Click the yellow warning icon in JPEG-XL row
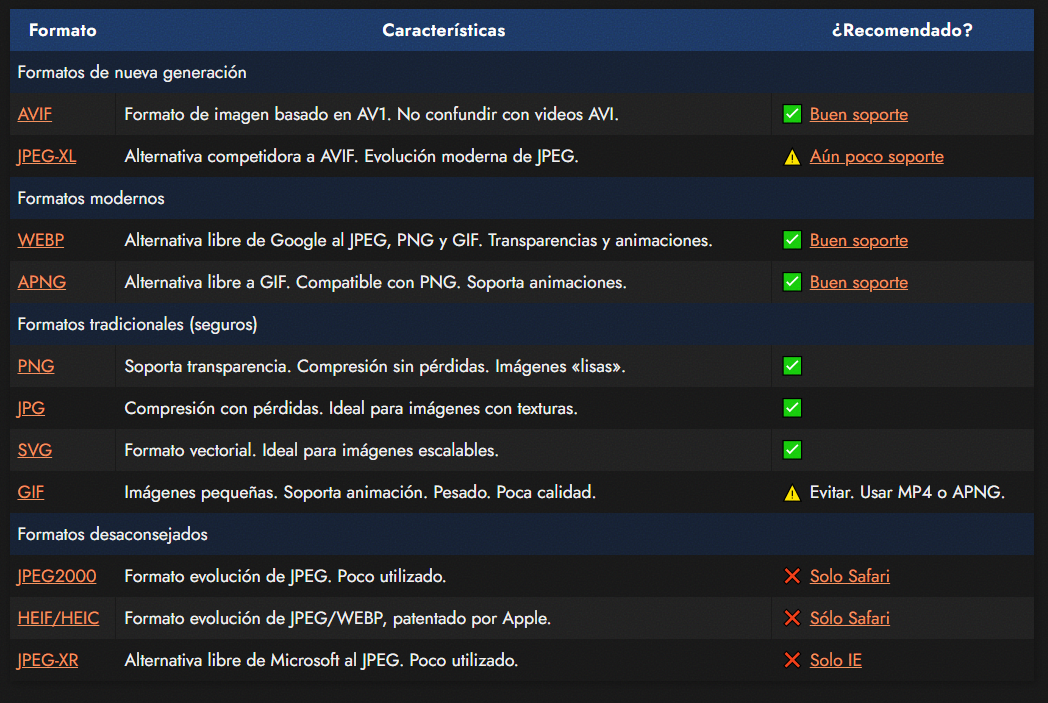The image size is (1048, 703). 792,157
